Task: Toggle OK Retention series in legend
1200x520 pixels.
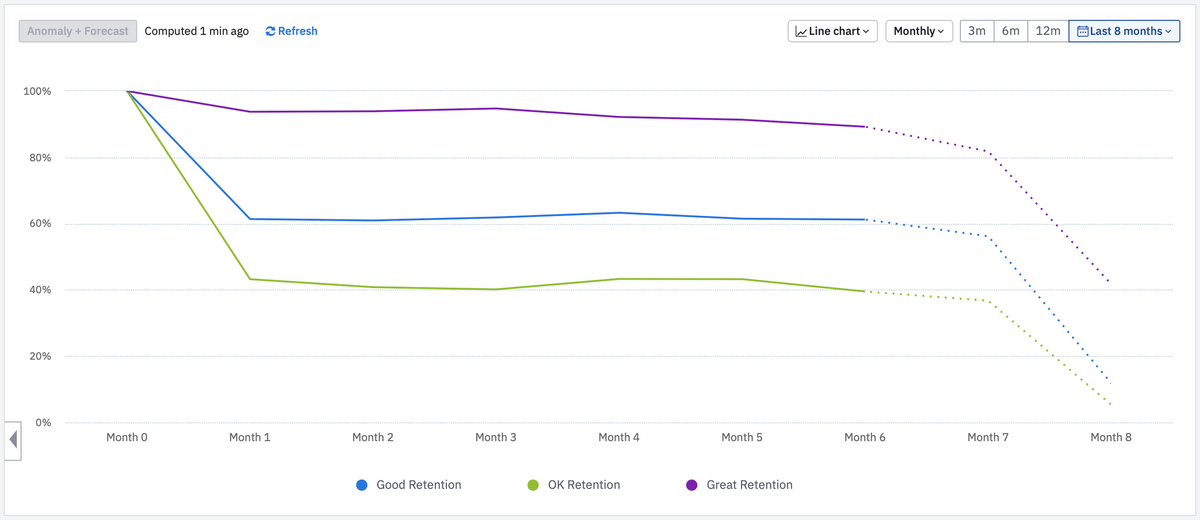Action: [573, 485]
